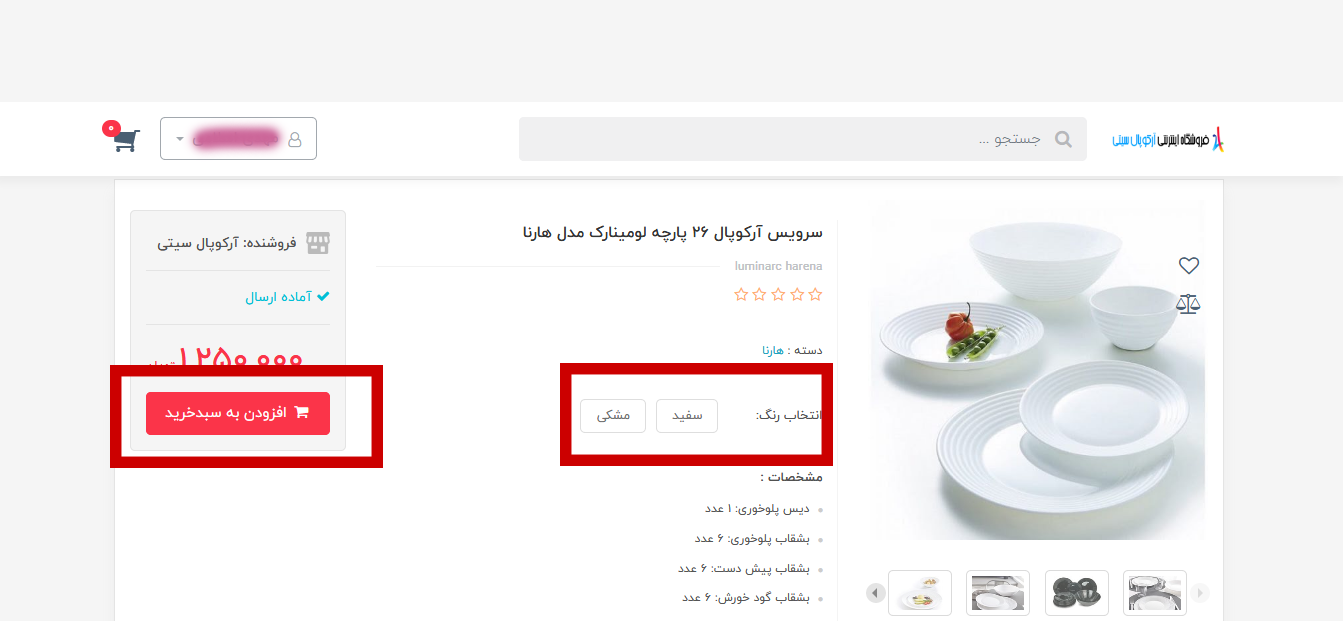Open the shopping cart icon
The width and height of the screenshot is (1343, 621).
click(x=126, y=139)
